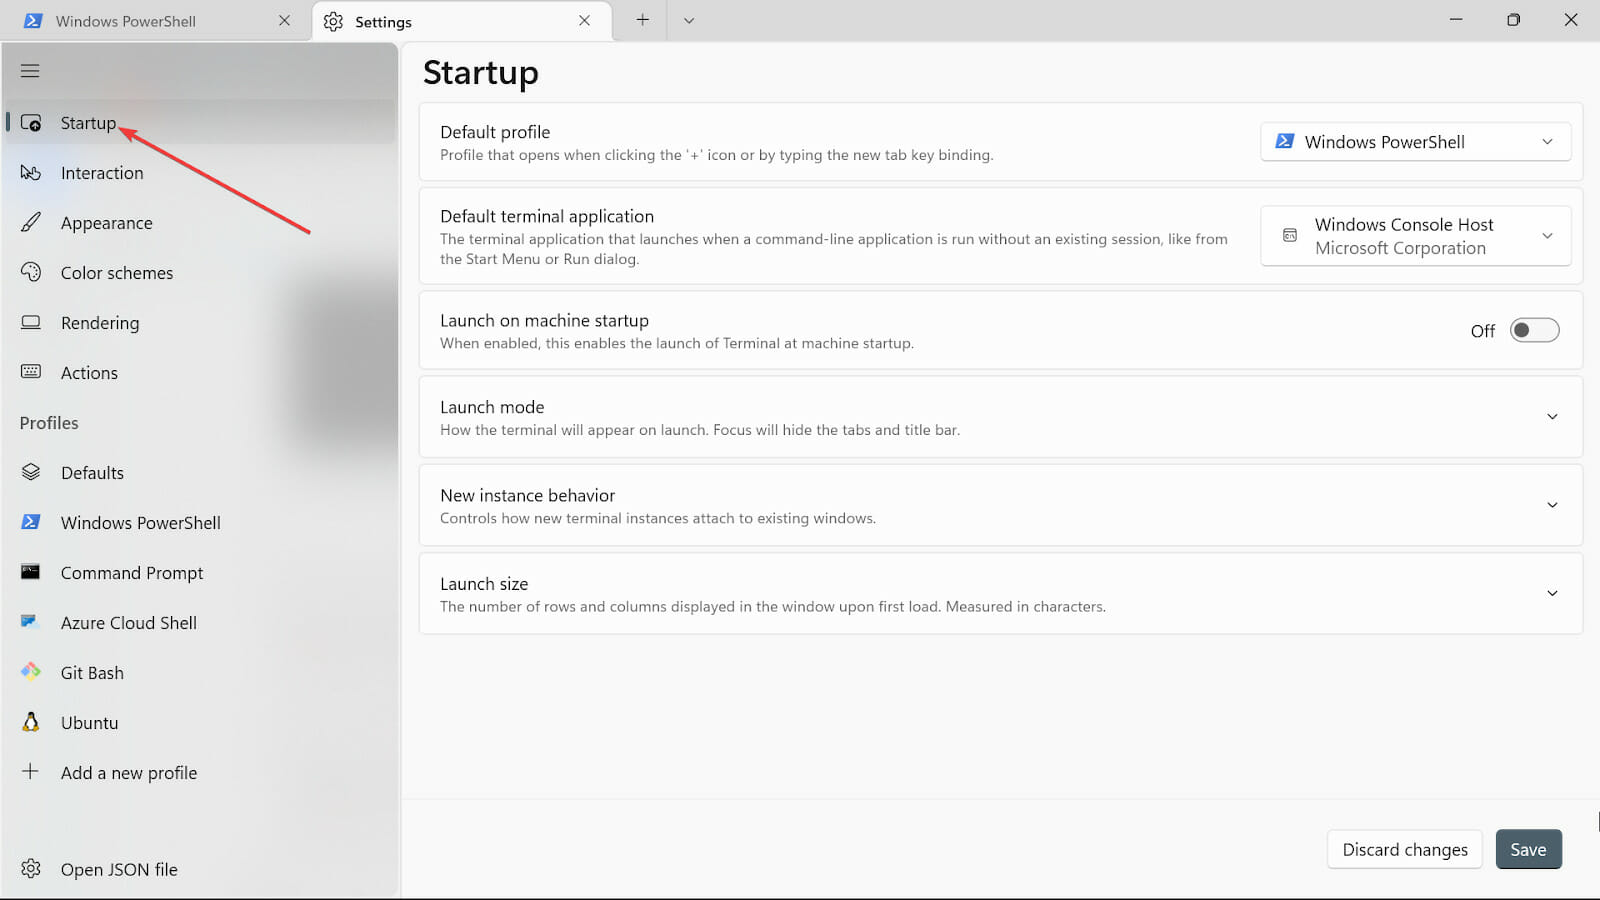The width and height of the screenshot is (1600, 900).
Task: Open a new tab with the plus button
Action: pyautogui.click(x=642, y=20)
